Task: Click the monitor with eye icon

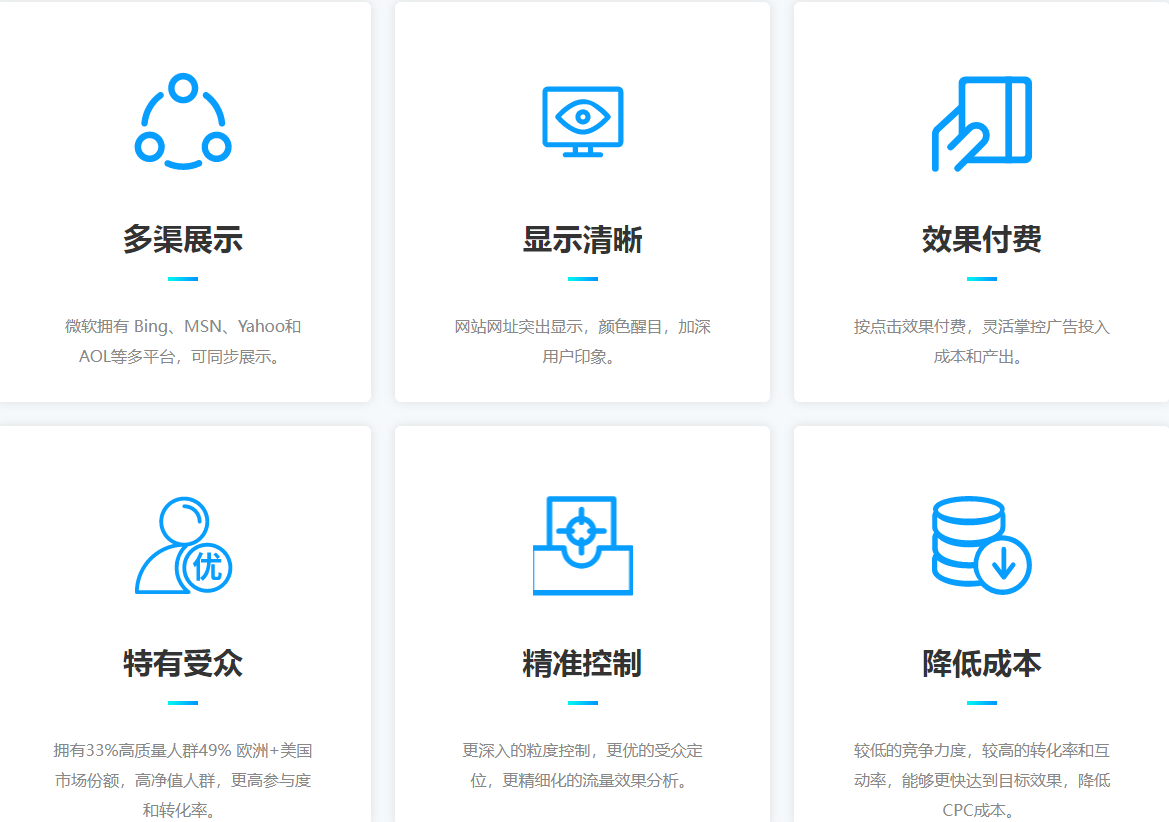Action: [x=582, y=121]
